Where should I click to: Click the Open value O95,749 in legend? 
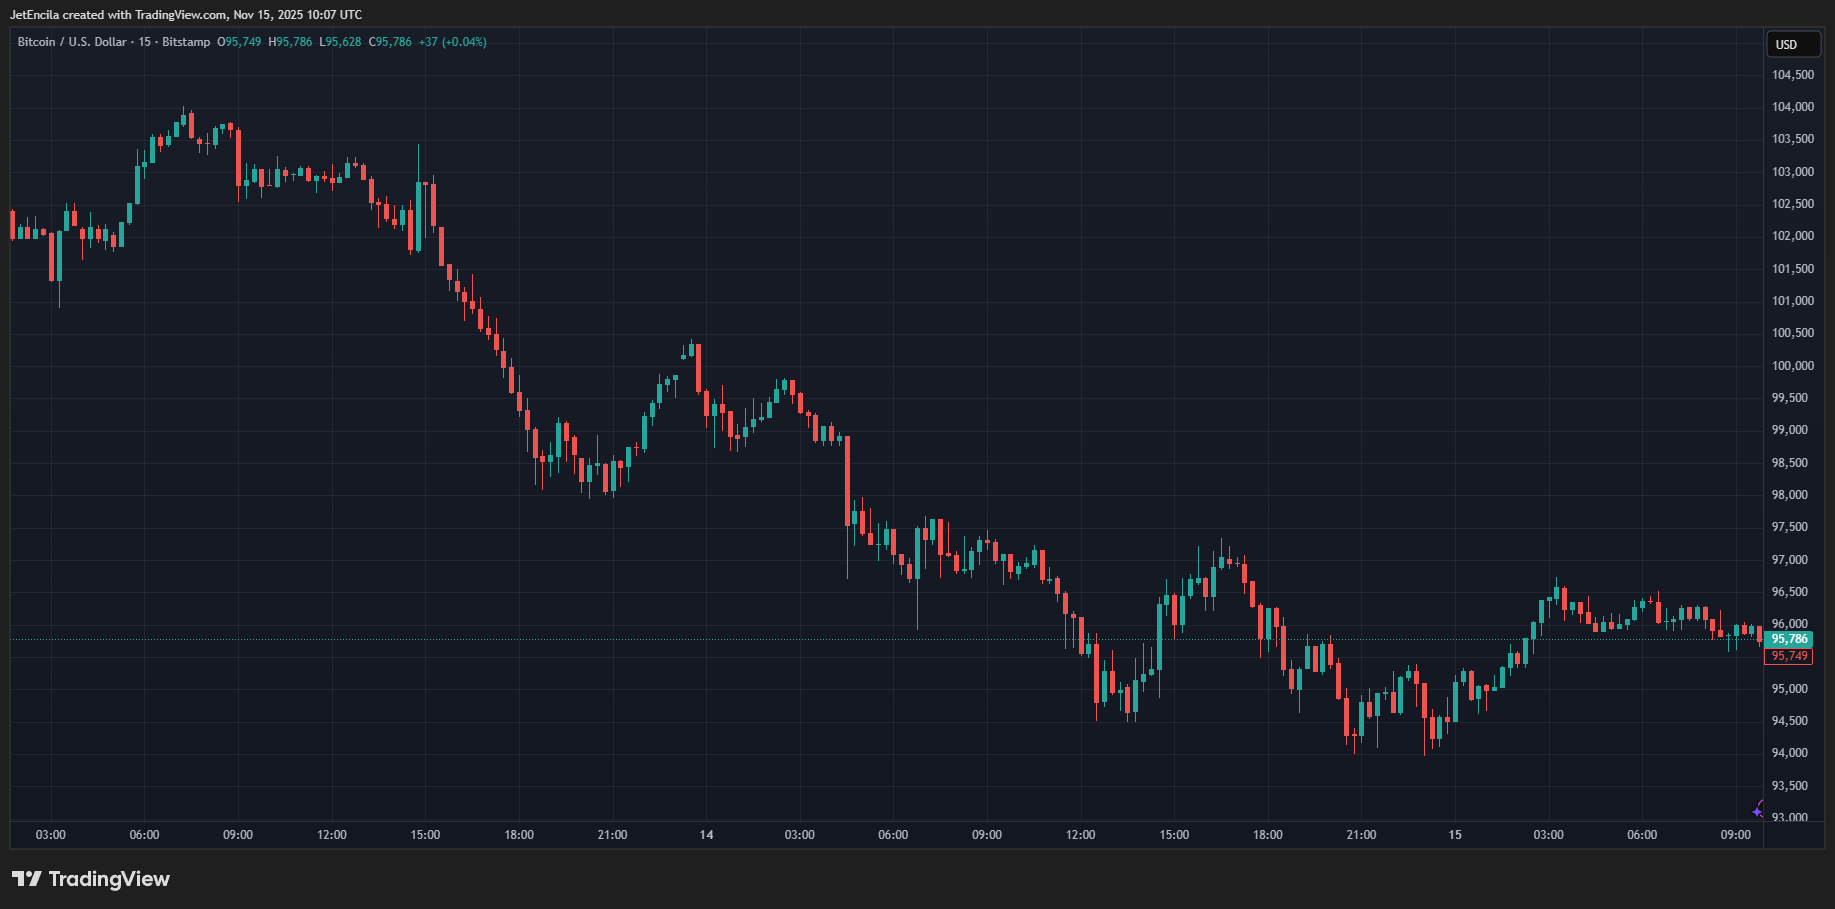[x=239, y=42]
